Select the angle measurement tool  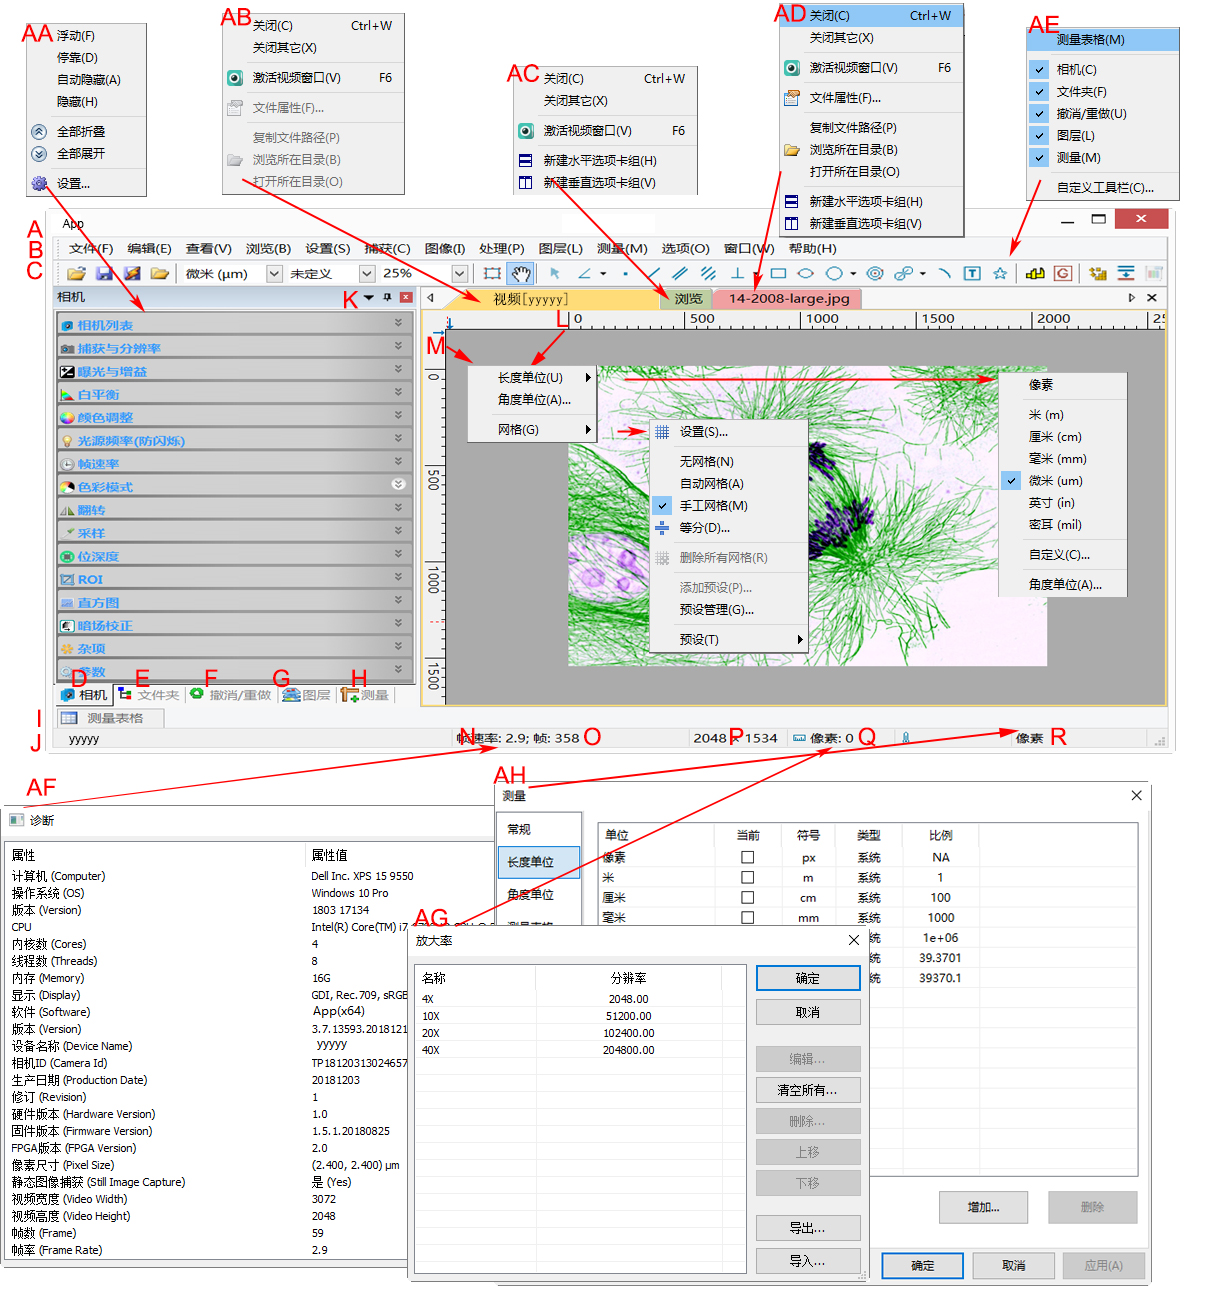585,273
